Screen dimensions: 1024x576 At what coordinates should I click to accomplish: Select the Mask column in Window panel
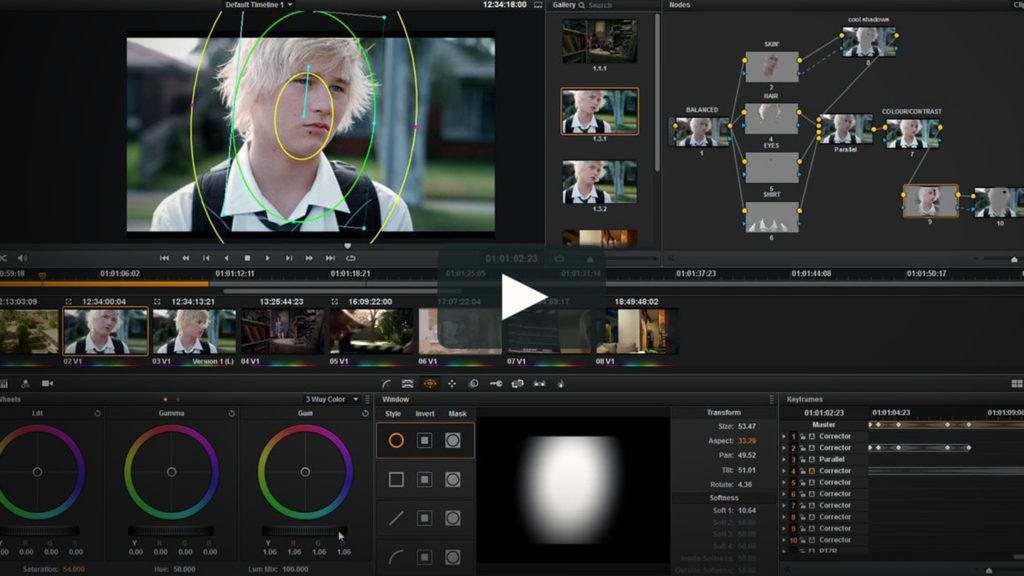(456, 412)
